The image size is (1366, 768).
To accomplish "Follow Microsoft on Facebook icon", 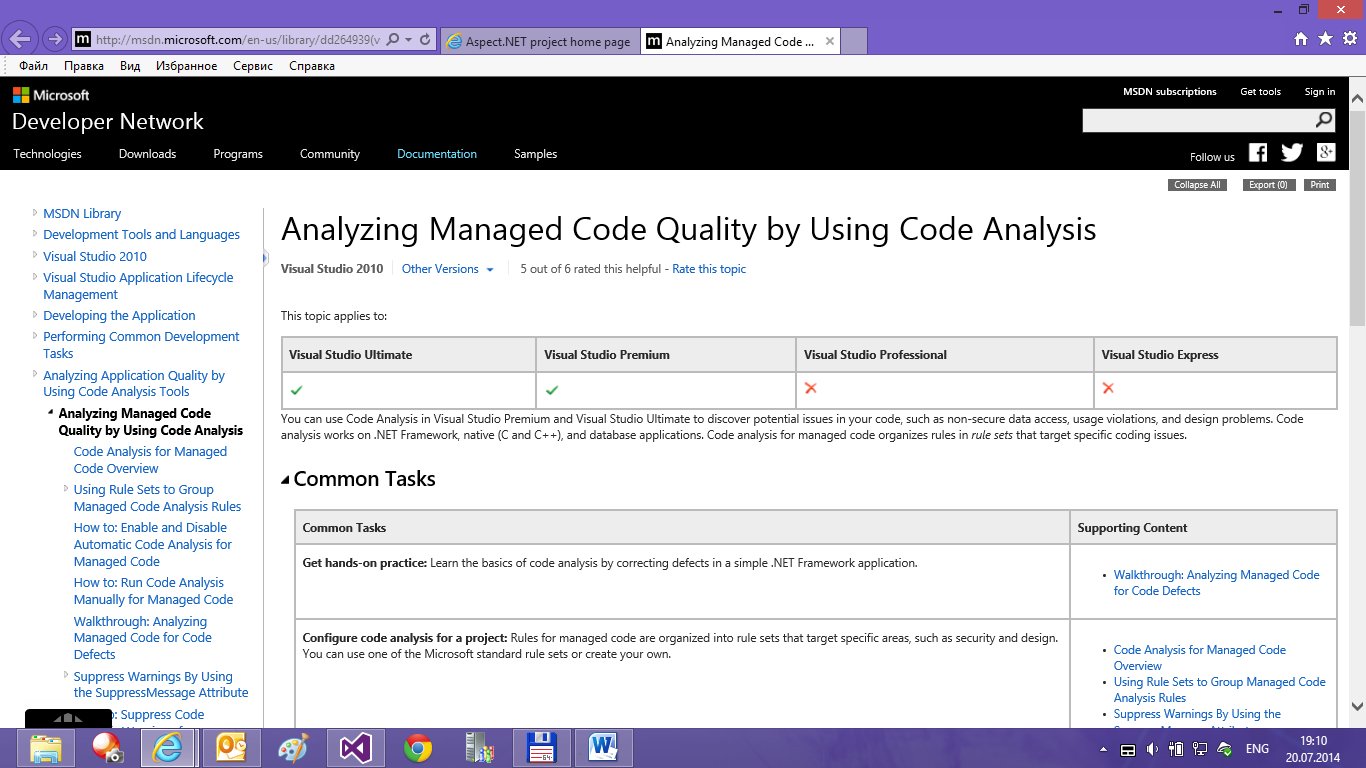I will [x=1258, y=153].
